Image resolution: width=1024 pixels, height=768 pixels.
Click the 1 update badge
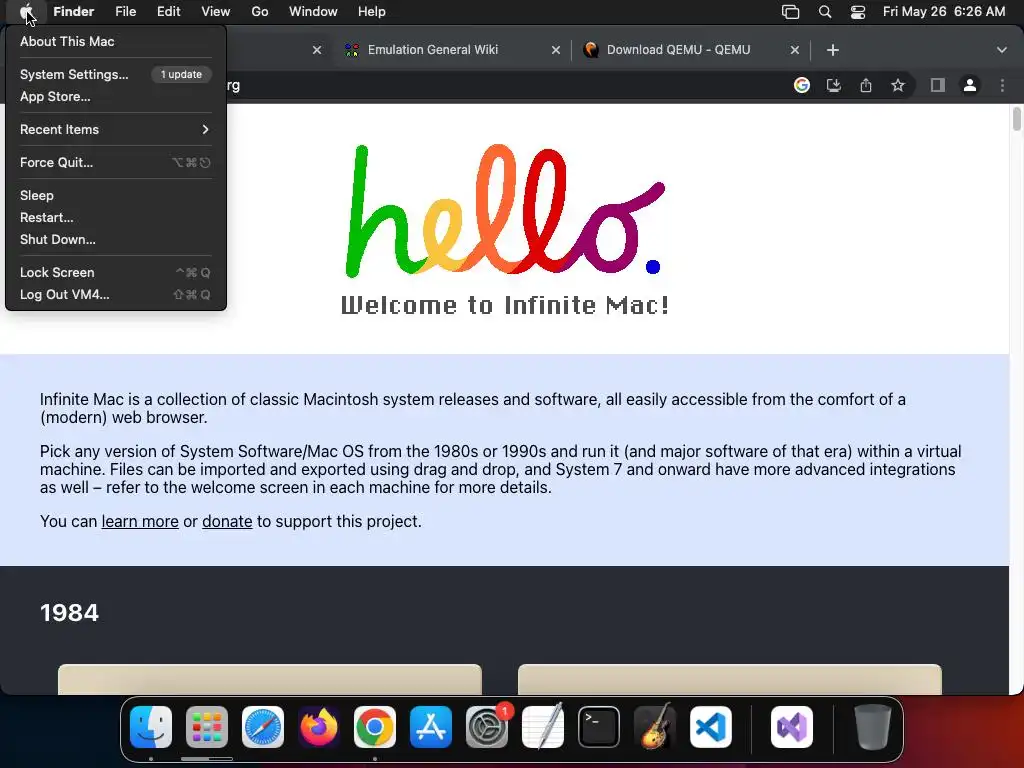click(181, 74)
